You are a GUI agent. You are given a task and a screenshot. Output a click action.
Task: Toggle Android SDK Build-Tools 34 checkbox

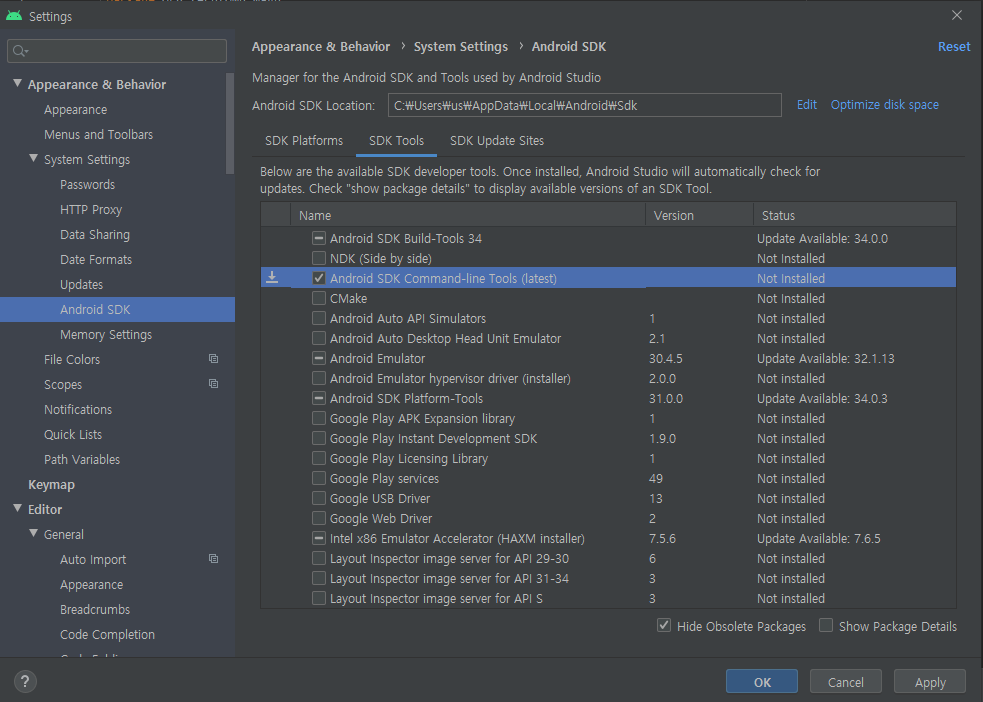pos(319,238)
